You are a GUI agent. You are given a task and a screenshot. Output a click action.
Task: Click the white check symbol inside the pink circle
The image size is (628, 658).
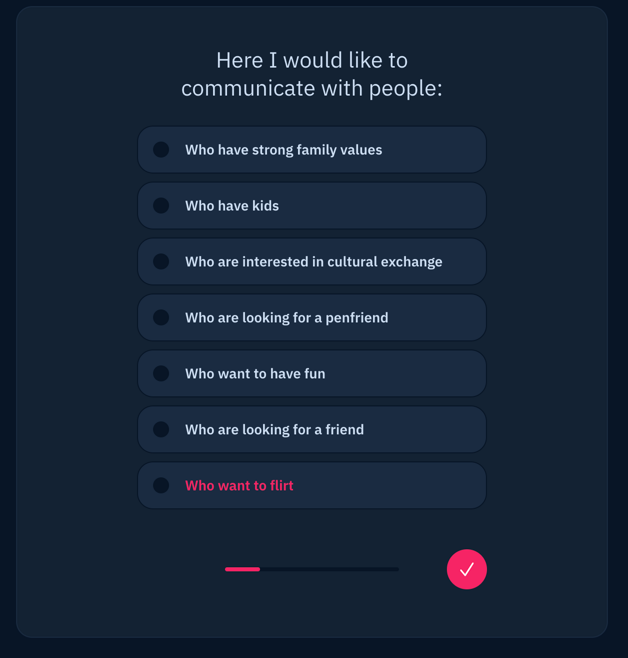[467, 570]
